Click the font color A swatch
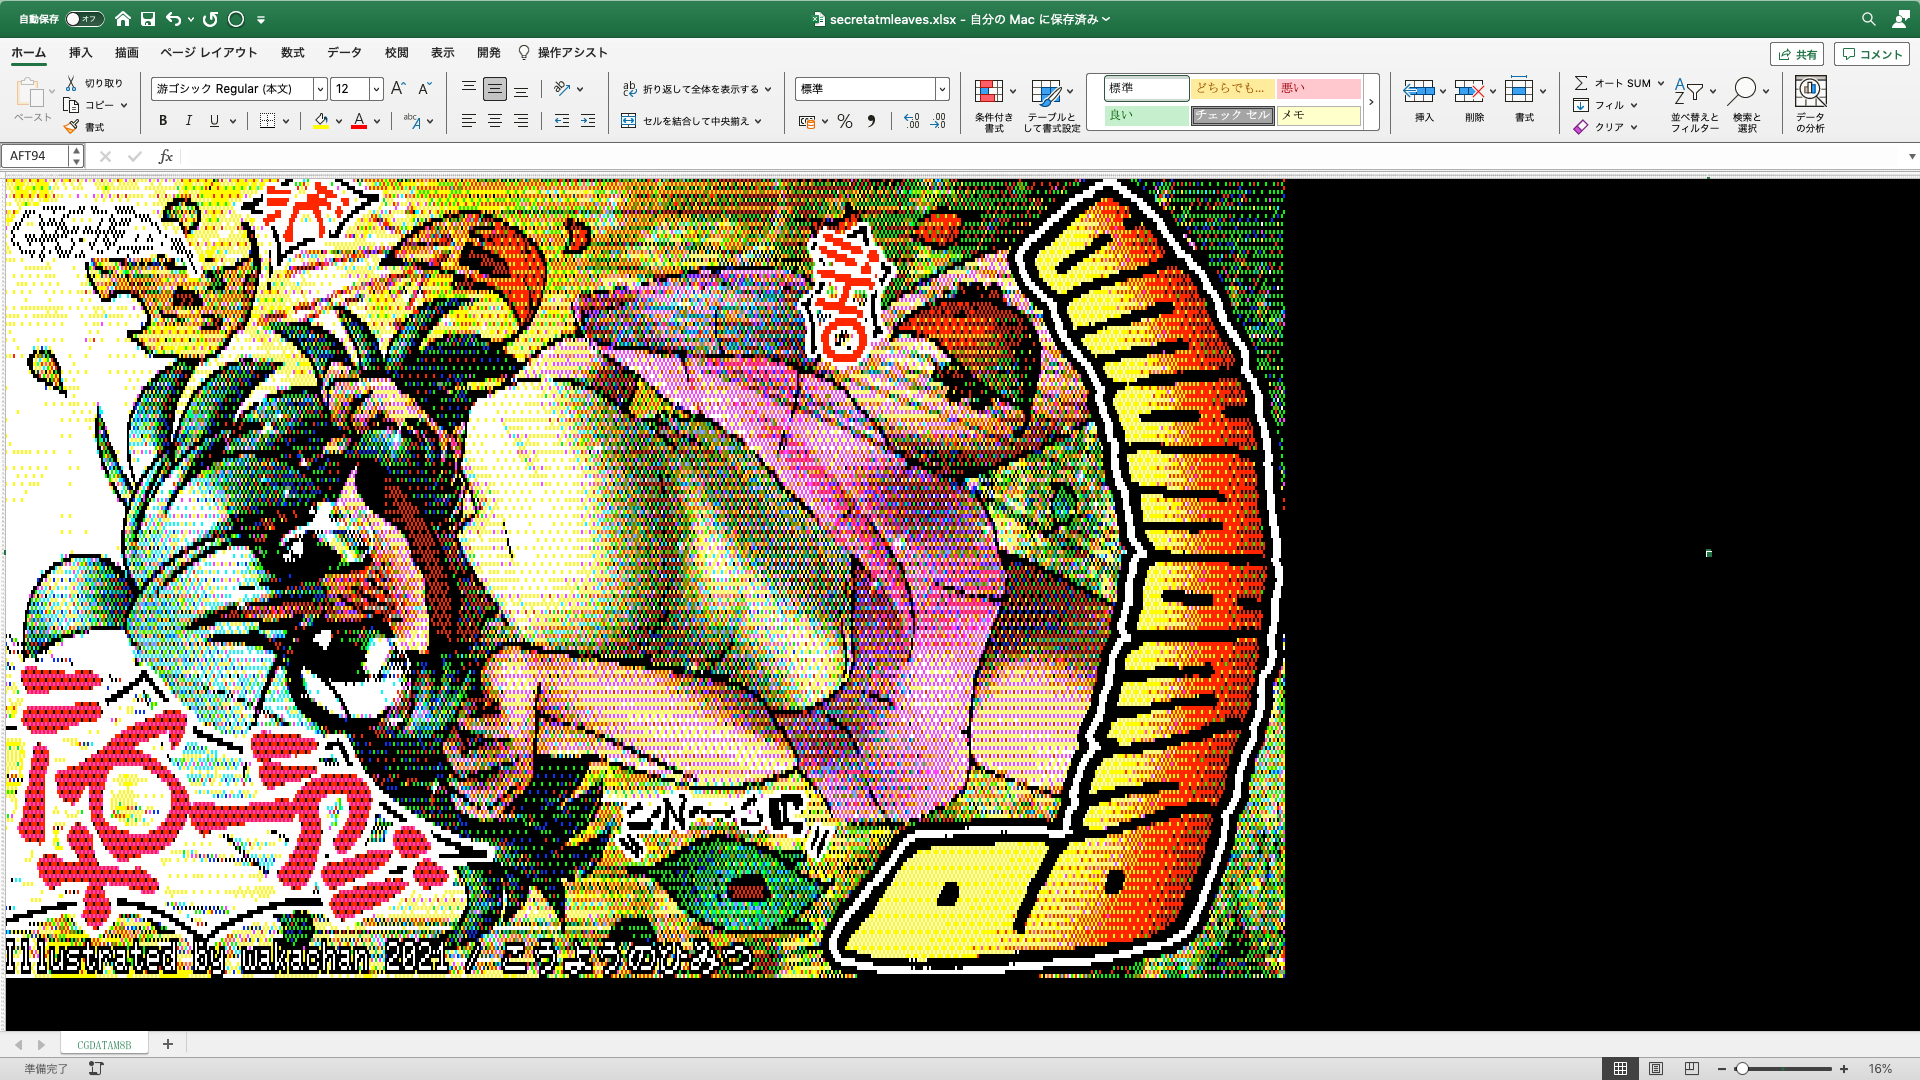1920x1080 pixels. coord(359,121)
